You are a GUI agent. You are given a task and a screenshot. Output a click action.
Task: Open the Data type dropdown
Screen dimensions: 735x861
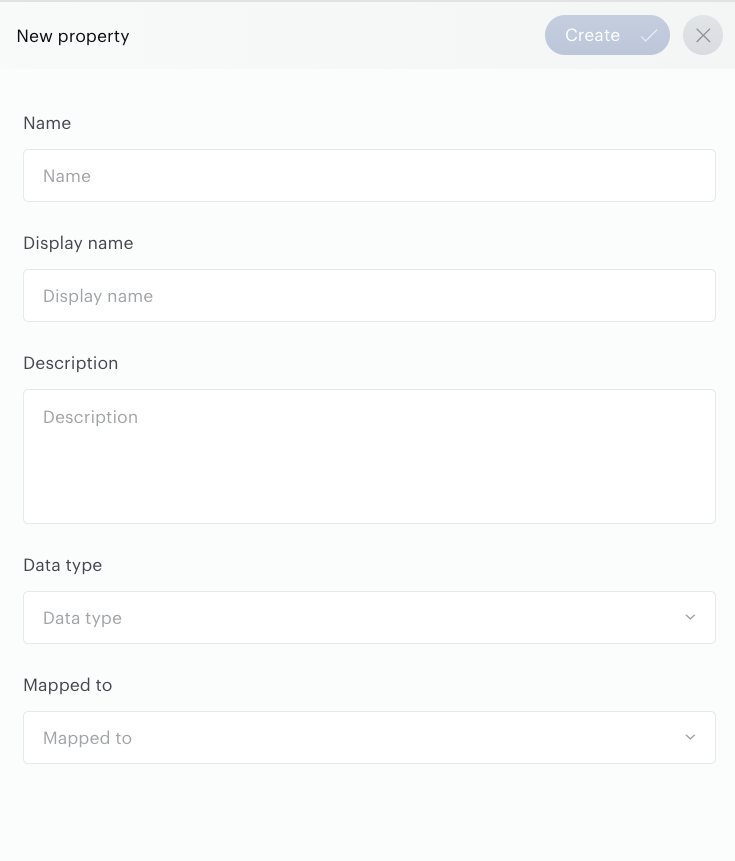click(x=369, y=617)
